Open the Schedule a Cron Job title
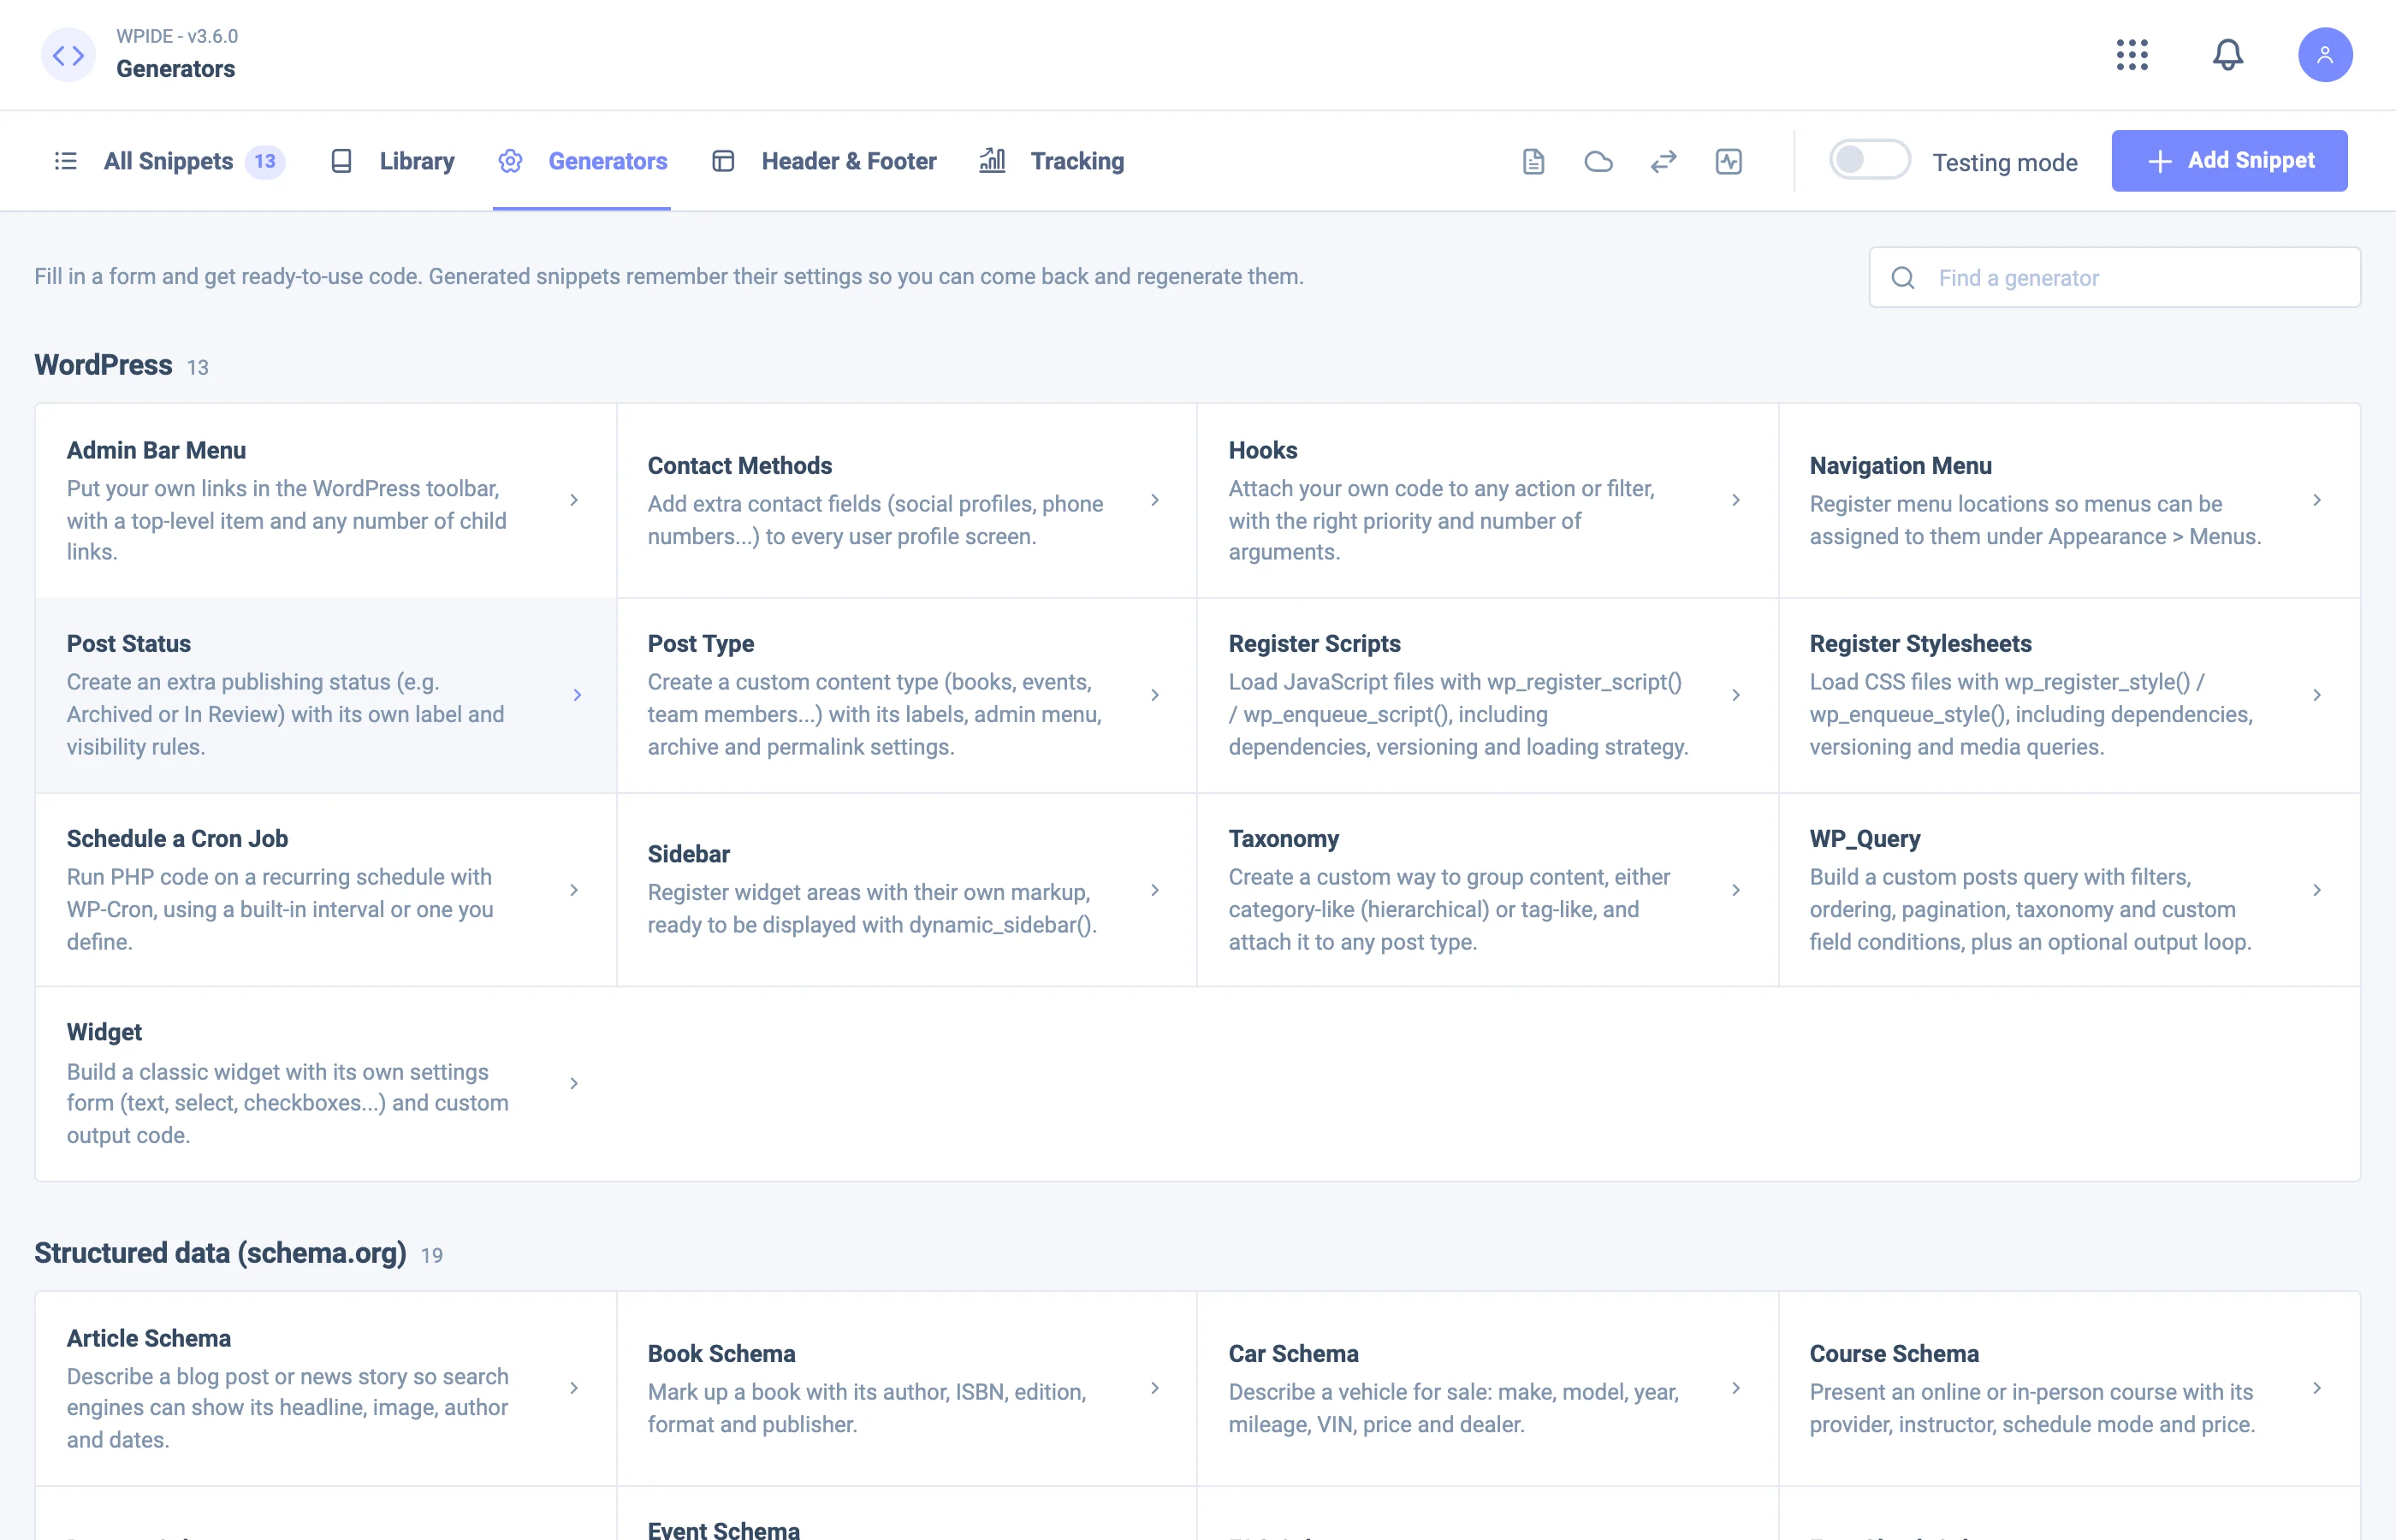The height and width of the screenshot is (1540, 2396). coord(177,839)
